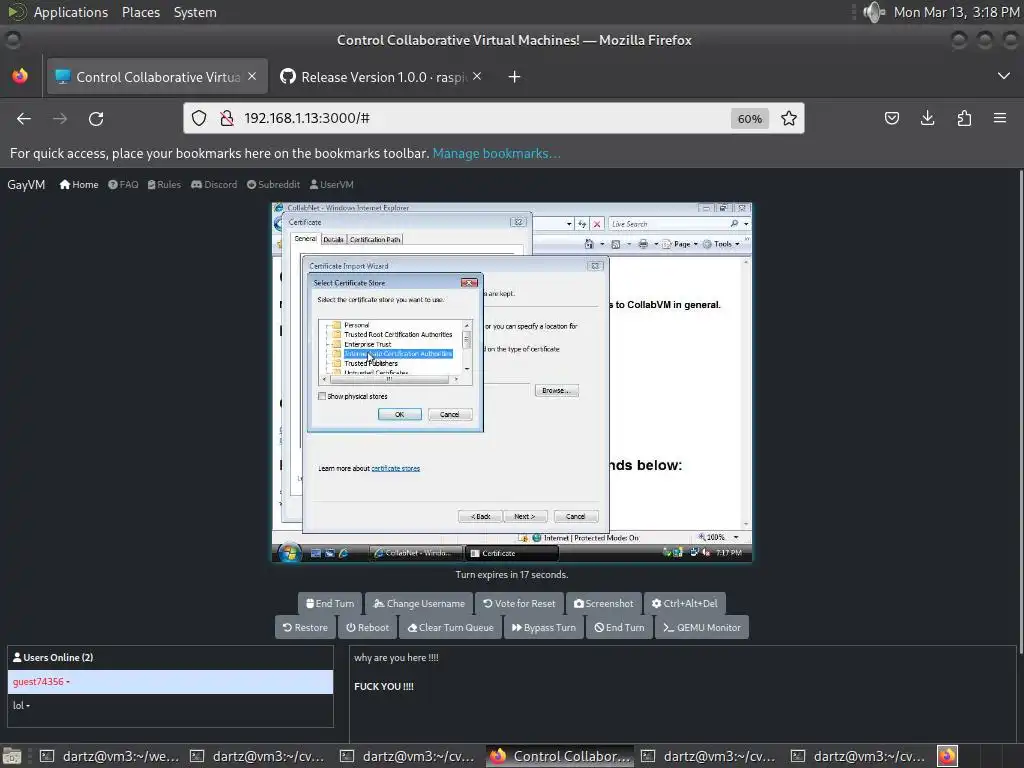Click the show desktop icon in bottom panel

(12, 756)
